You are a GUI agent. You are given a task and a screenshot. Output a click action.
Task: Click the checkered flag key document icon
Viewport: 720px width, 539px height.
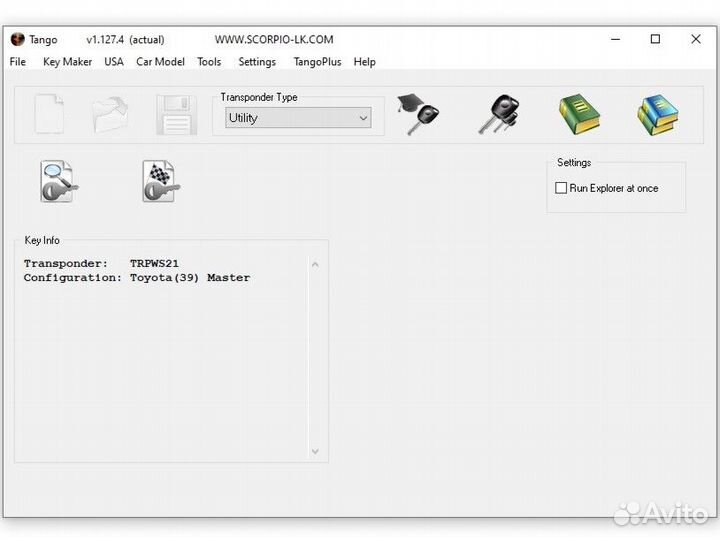pos(161,181)
